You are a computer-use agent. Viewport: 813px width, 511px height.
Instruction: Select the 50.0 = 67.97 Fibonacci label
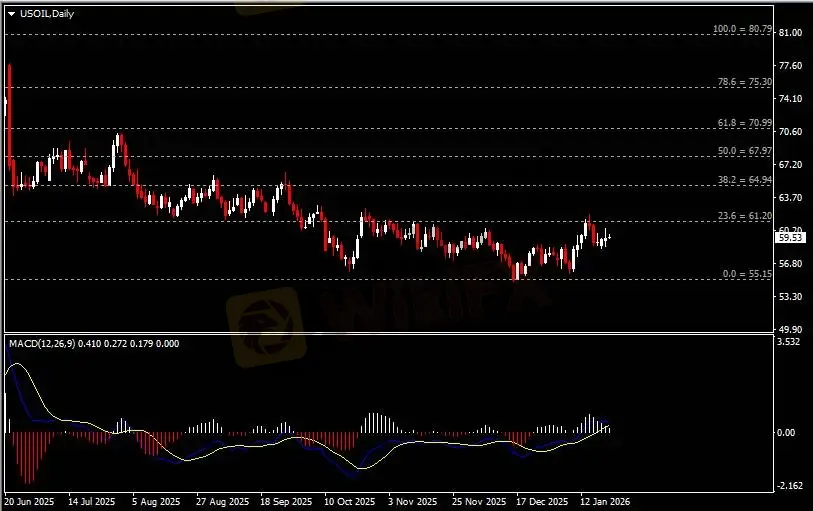[745, 151]
